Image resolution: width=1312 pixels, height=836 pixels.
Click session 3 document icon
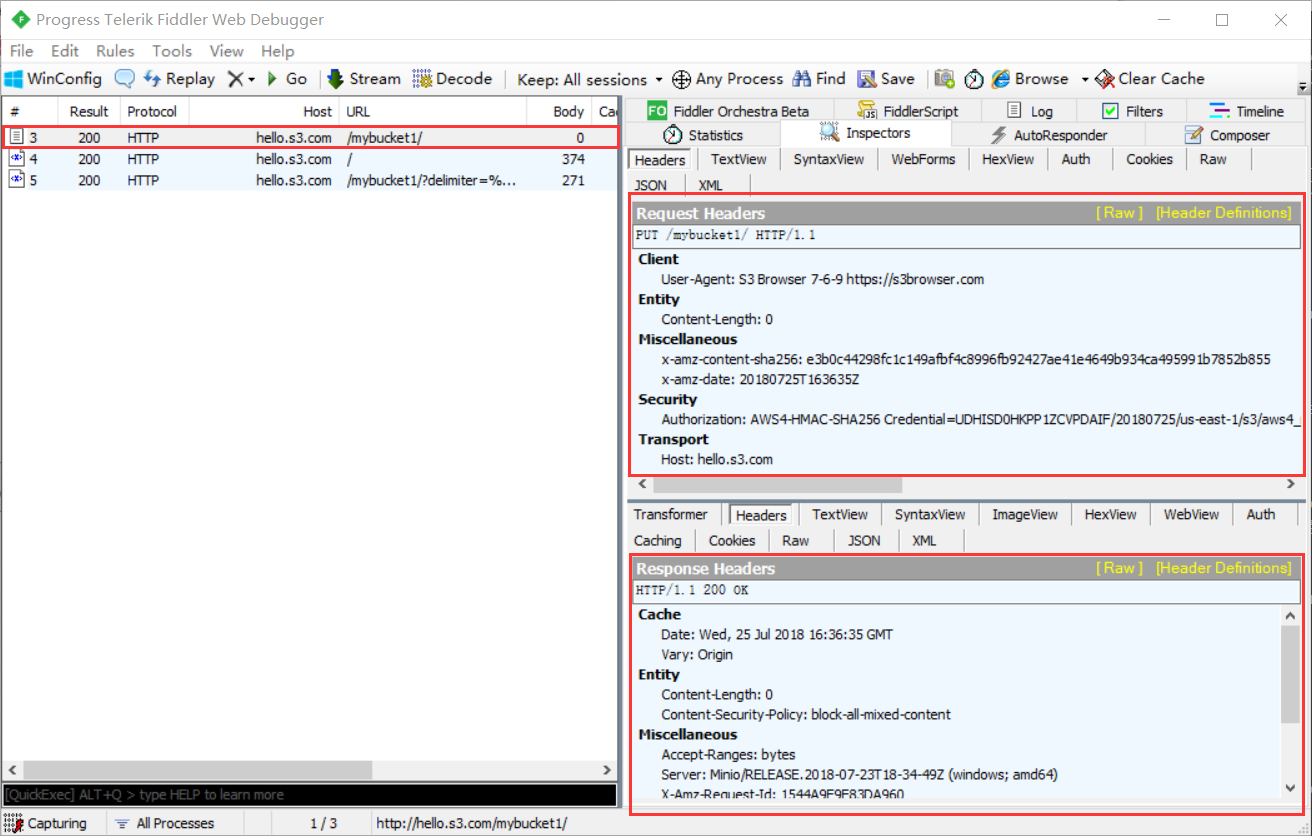16,137
